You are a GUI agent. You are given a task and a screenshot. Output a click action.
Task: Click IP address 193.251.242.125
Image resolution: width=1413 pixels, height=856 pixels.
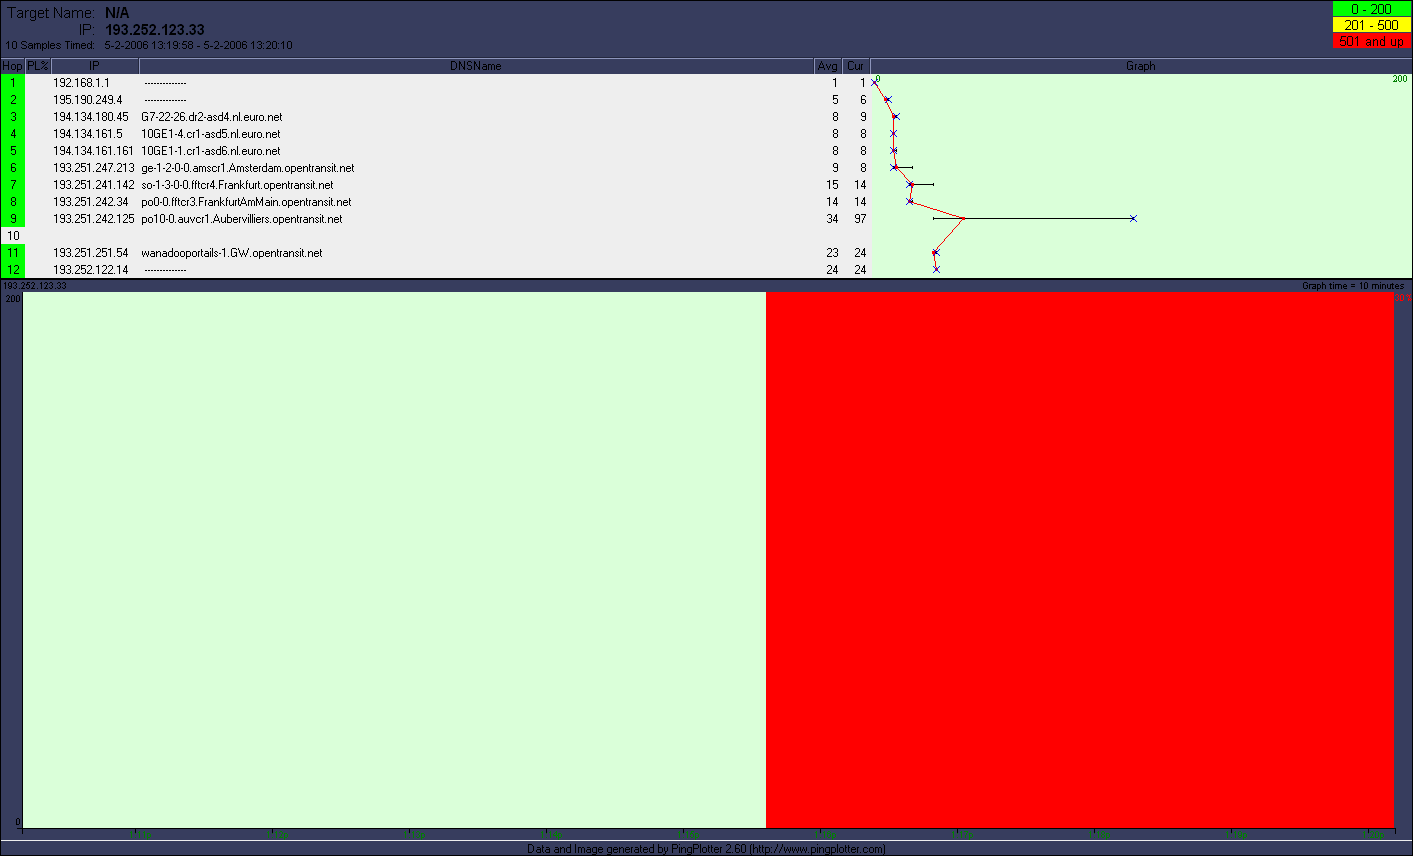[x=93, y=219]
